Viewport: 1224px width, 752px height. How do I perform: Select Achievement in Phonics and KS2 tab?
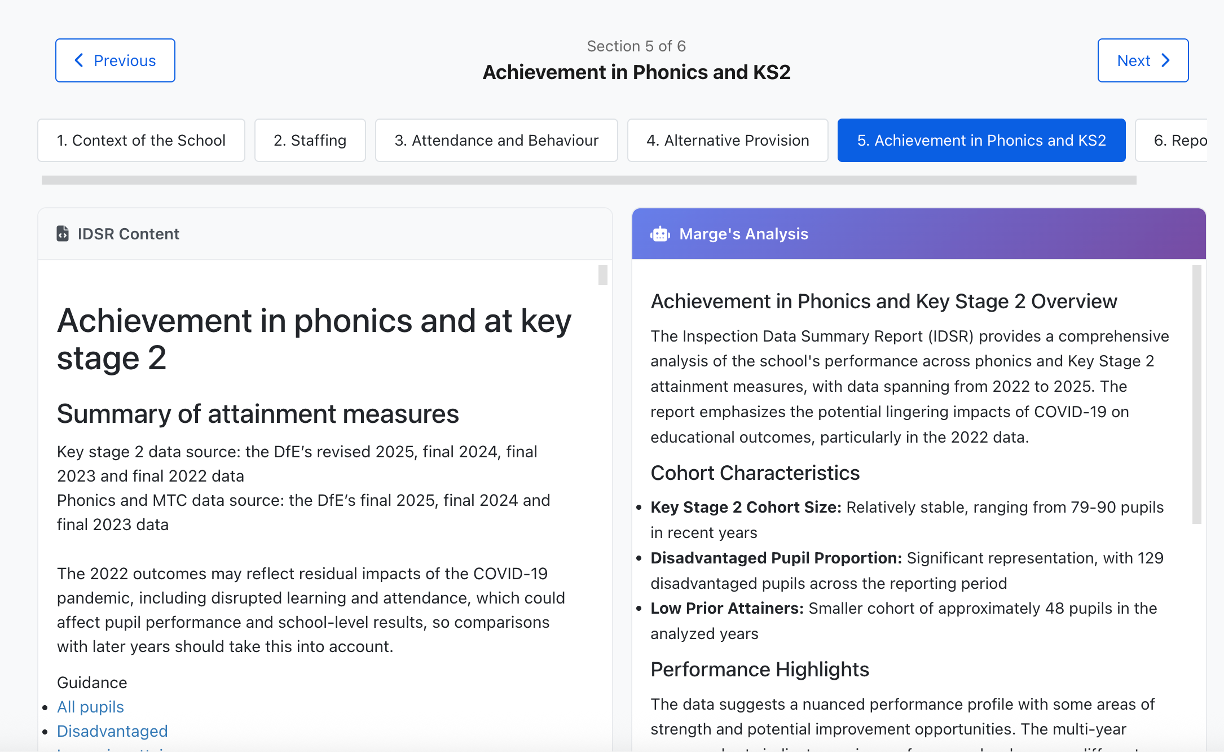tap(981, 141)
